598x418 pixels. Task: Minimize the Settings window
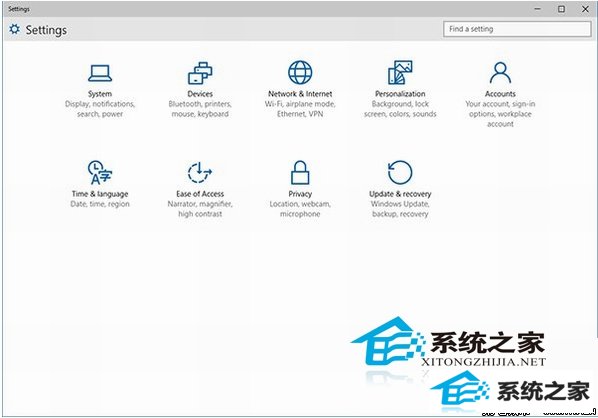point(538,9)
